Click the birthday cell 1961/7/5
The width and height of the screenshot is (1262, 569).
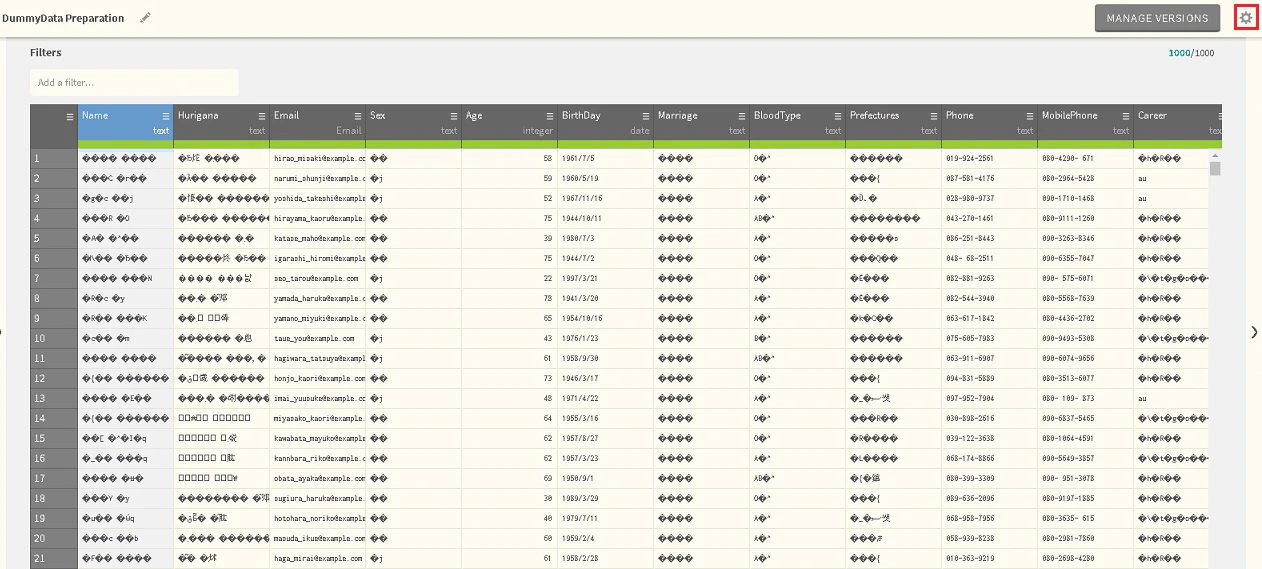tap(606, 159)
